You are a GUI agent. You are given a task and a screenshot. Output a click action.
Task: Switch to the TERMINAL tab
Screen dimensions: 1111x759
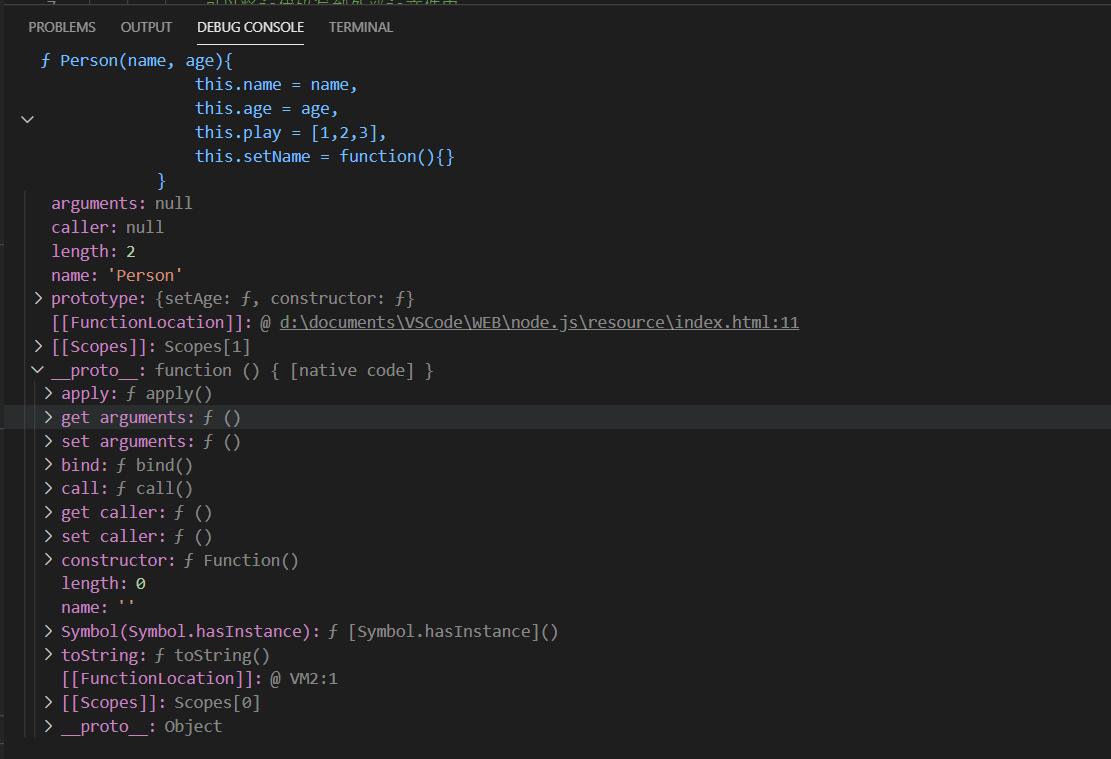tap(360, 27)
